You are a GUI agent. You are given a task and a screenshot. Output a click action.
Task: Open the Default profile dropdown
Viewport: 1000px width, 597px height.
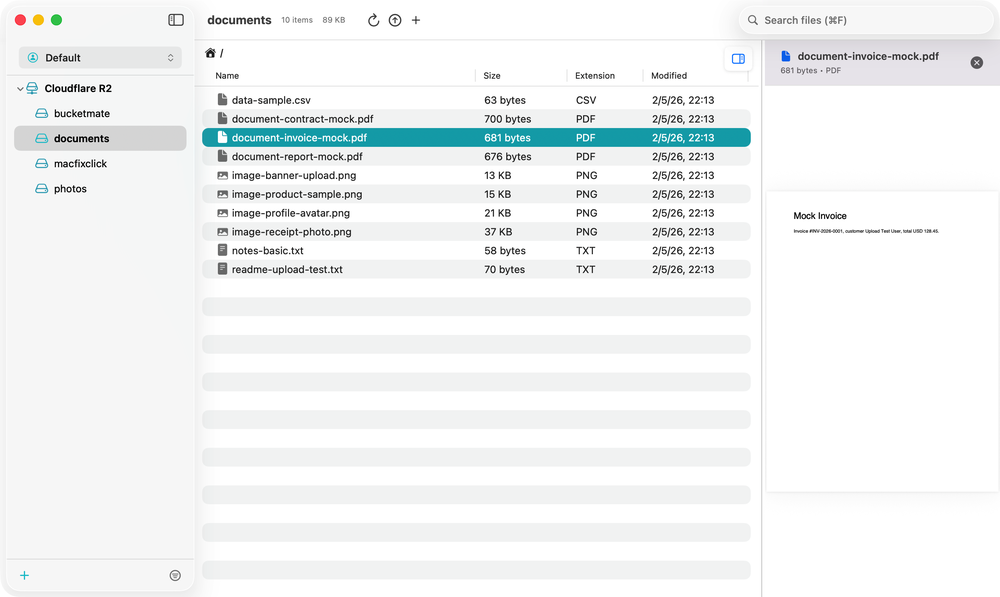[x=100, y=57]
